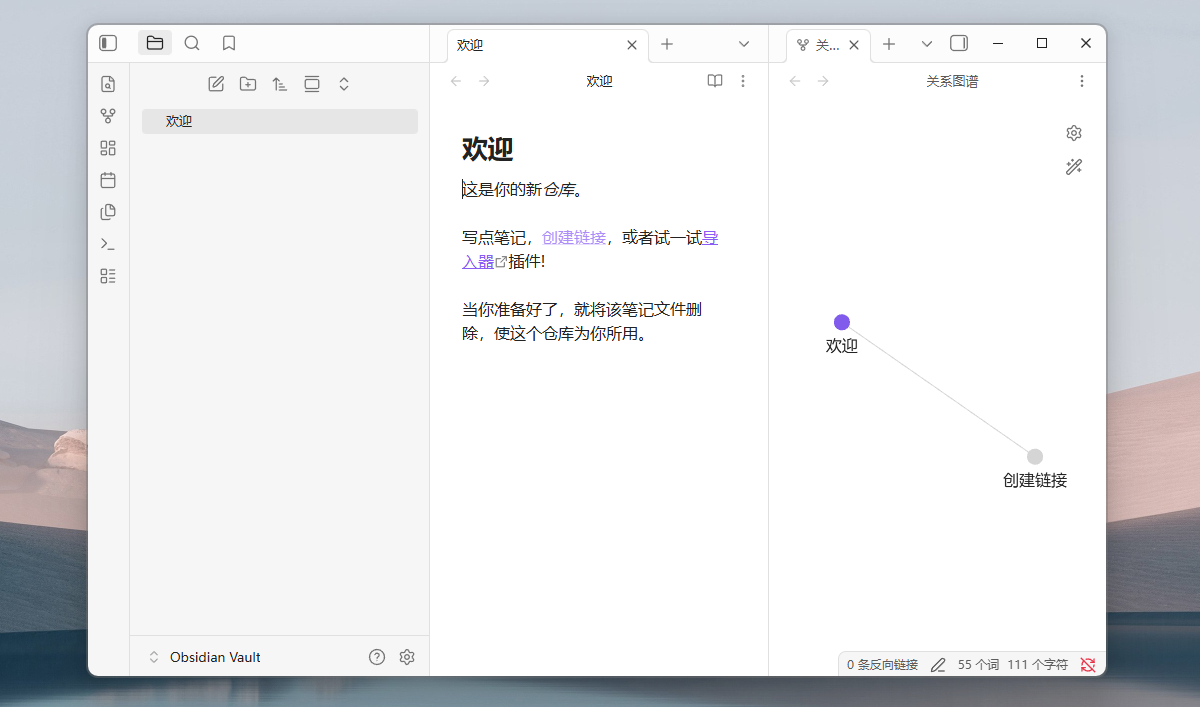Open tab list chevron in middle pane
The height and width of the screenshot is (707, 1200).
click(744, 44)
